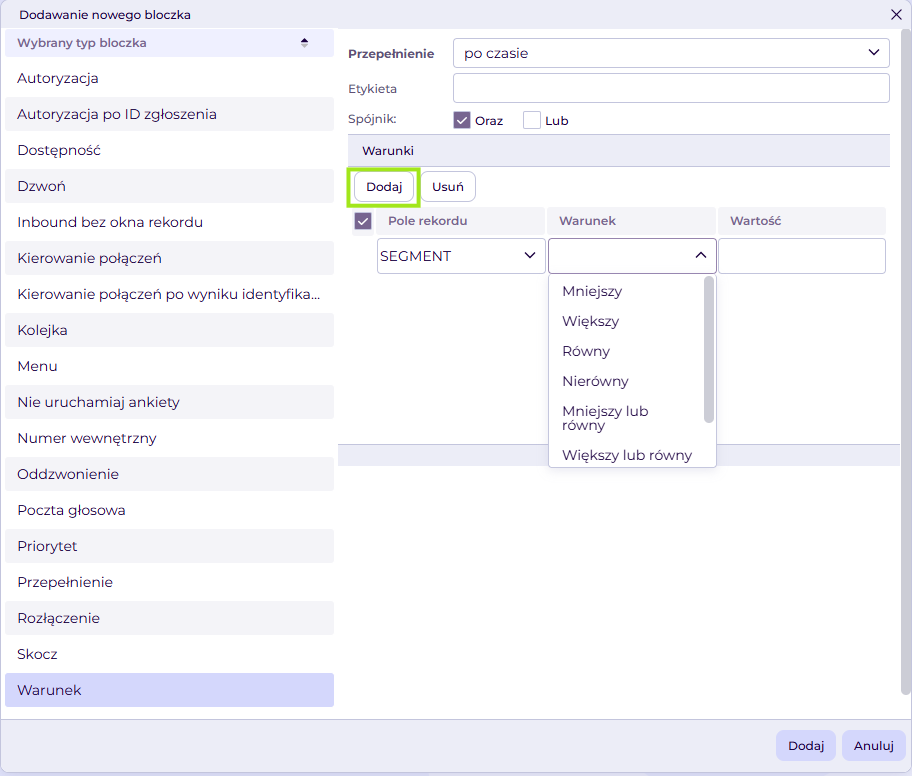912x776 pixels.
Task: Choose Większy condition option
Action: [626, 322]
